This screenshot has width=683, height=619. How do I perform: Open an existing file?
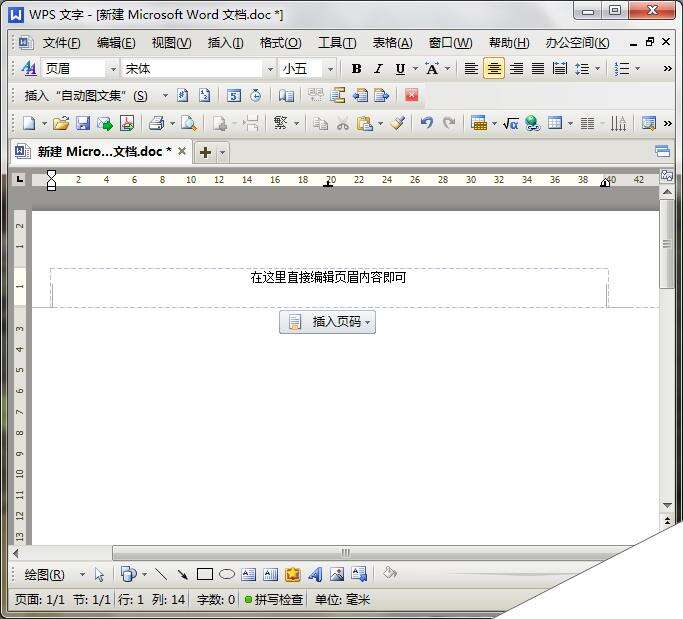(61, 124)
